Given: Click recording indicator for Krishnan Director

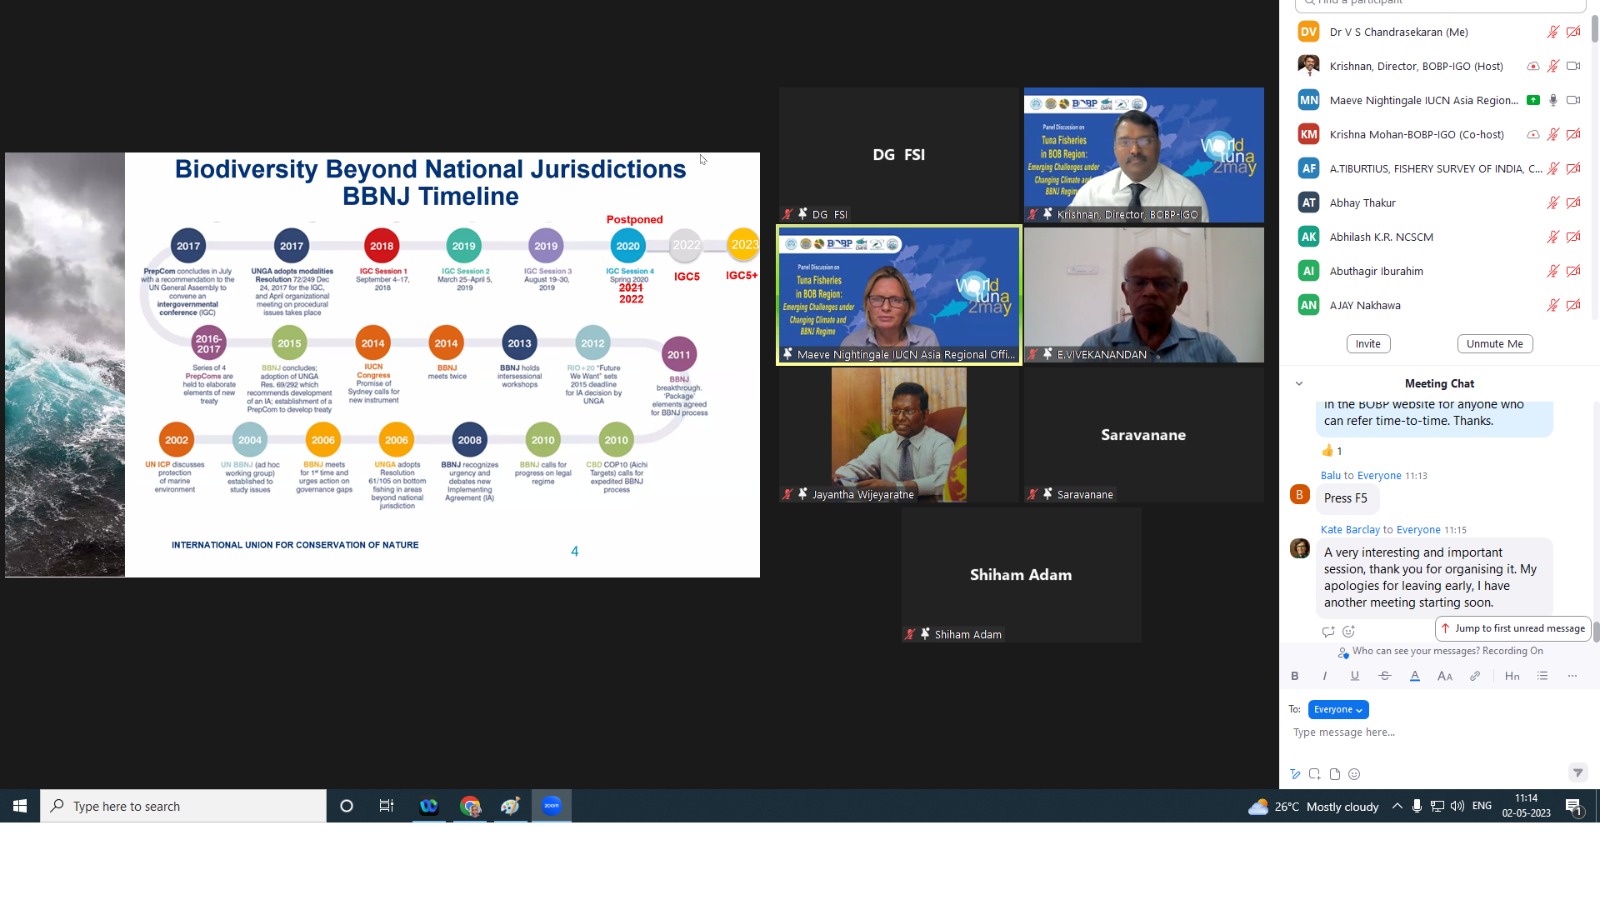Looking at the screenshot, I should tap(1533, 66).
